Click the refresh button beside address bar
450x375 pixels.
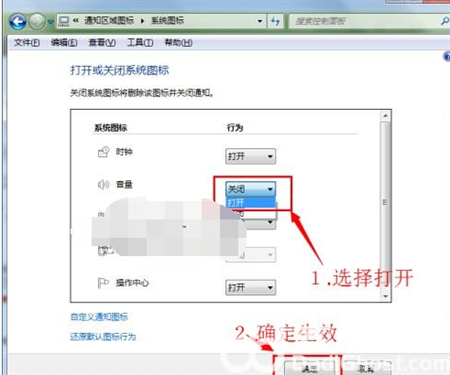coord(275,21)
